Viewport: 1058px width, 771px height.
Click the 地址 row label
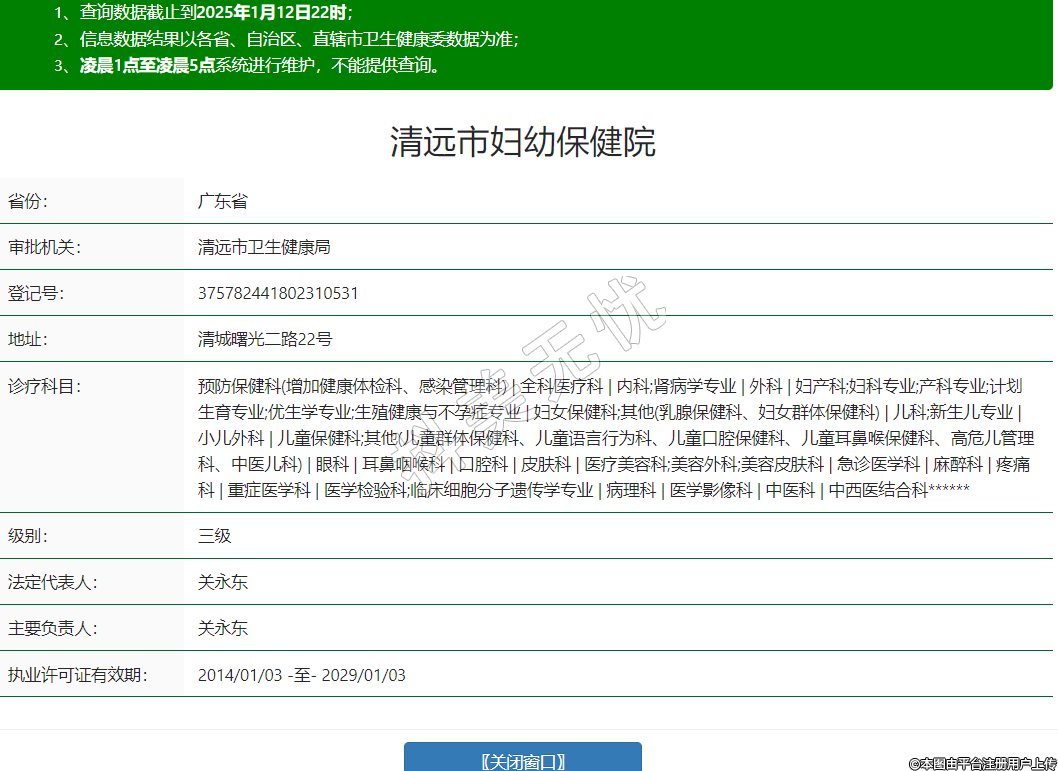pyautogui.click(x=28, y=339)
